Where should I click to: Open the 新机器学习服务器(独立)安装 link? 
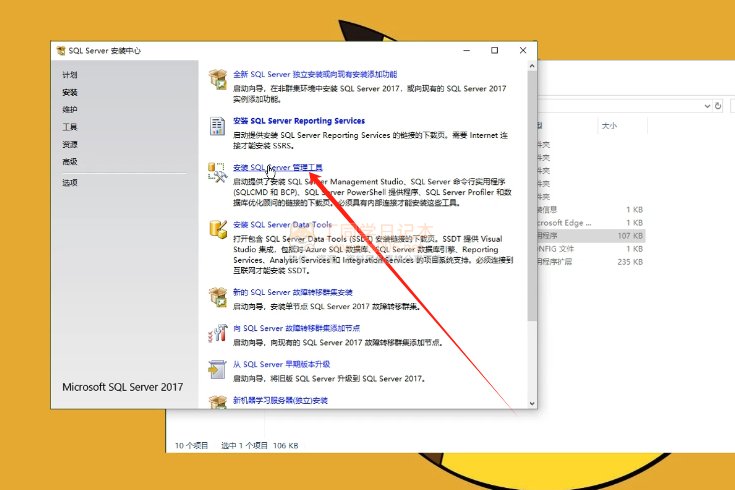click(x=280, y=400)
